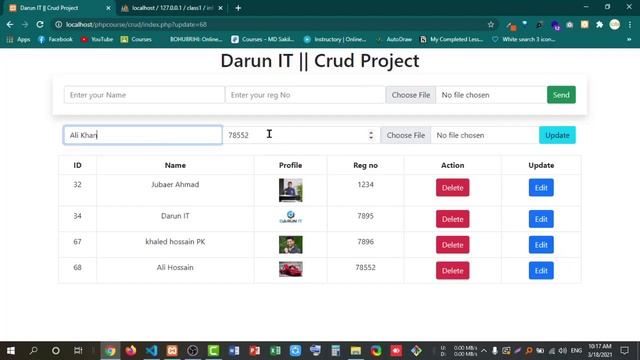
Task: Open Camtasia green C icon in taskbar
Action: pos(213,351)
